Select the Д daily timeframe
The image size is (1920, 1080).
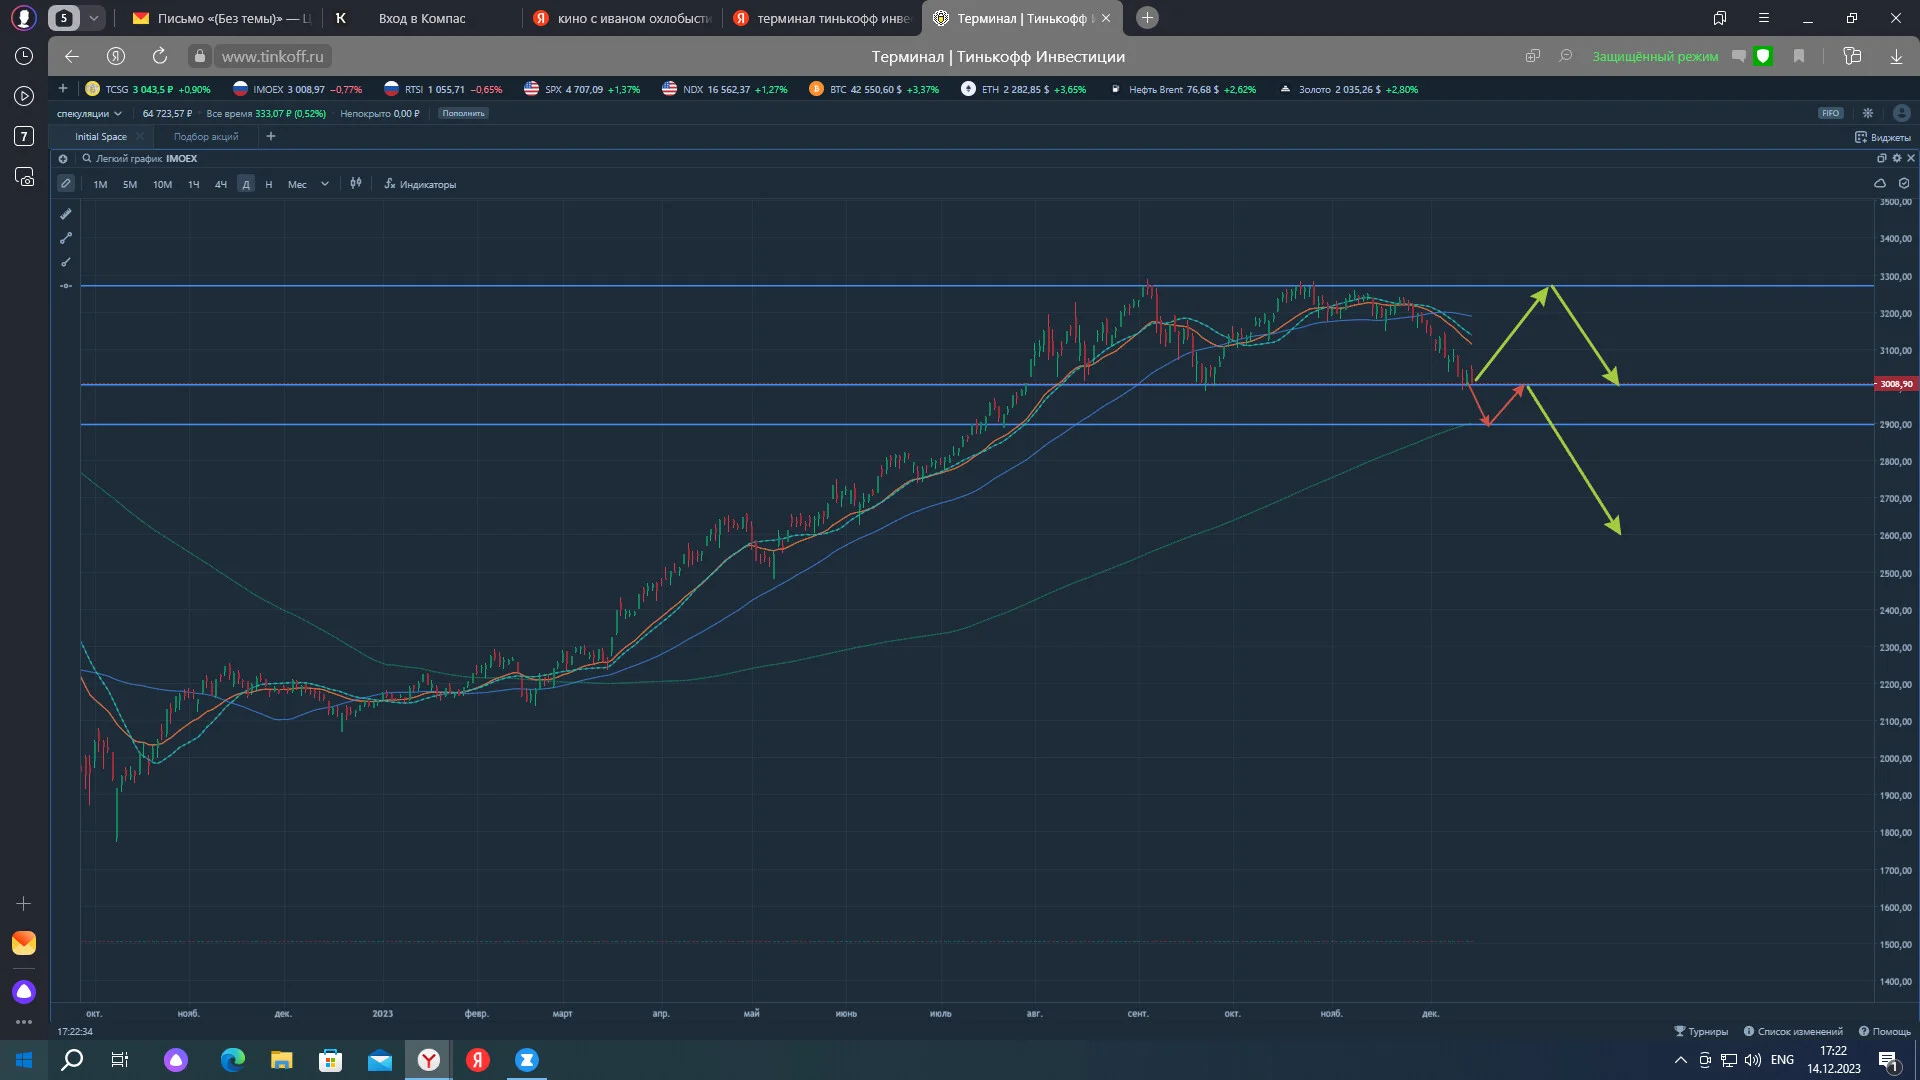(246, 185)
